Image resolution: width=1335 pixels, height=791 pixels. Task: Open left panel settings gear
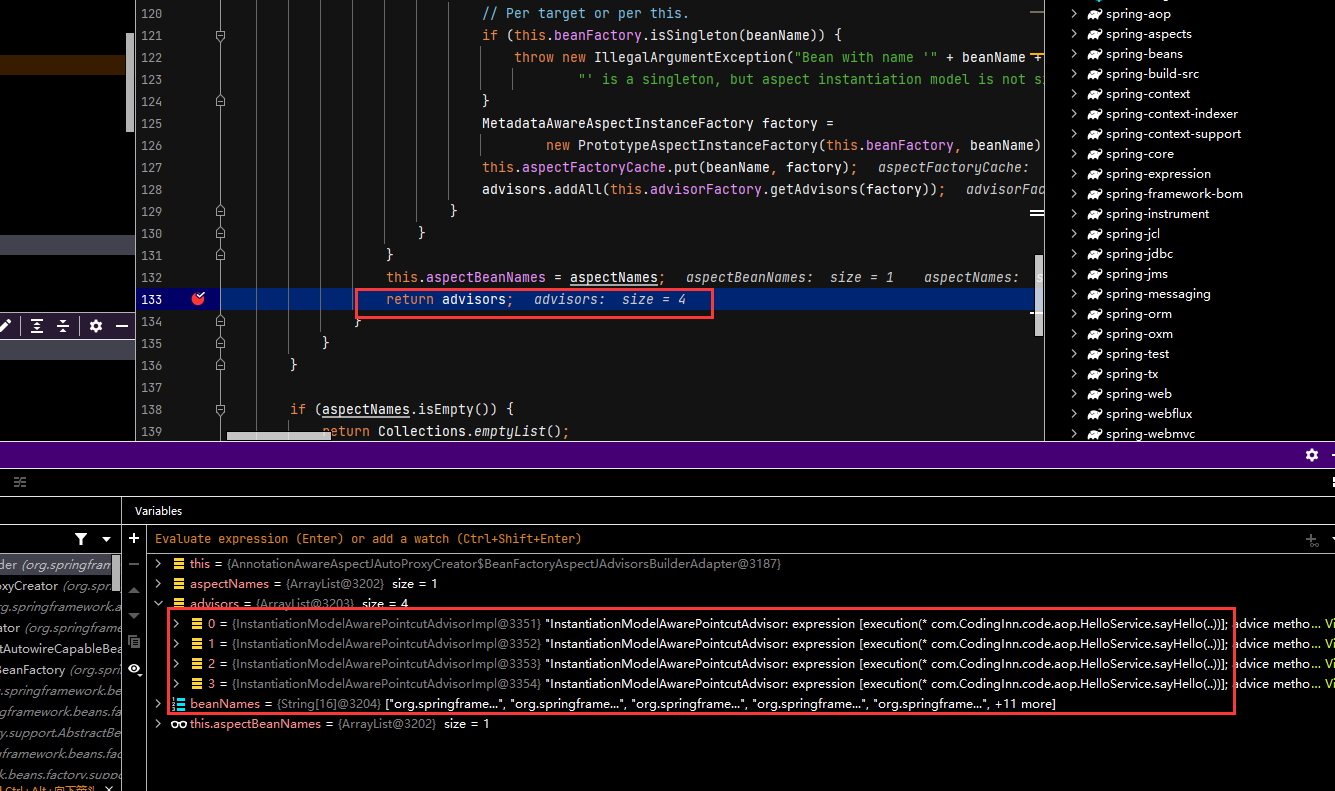click(x=96, y=326)
